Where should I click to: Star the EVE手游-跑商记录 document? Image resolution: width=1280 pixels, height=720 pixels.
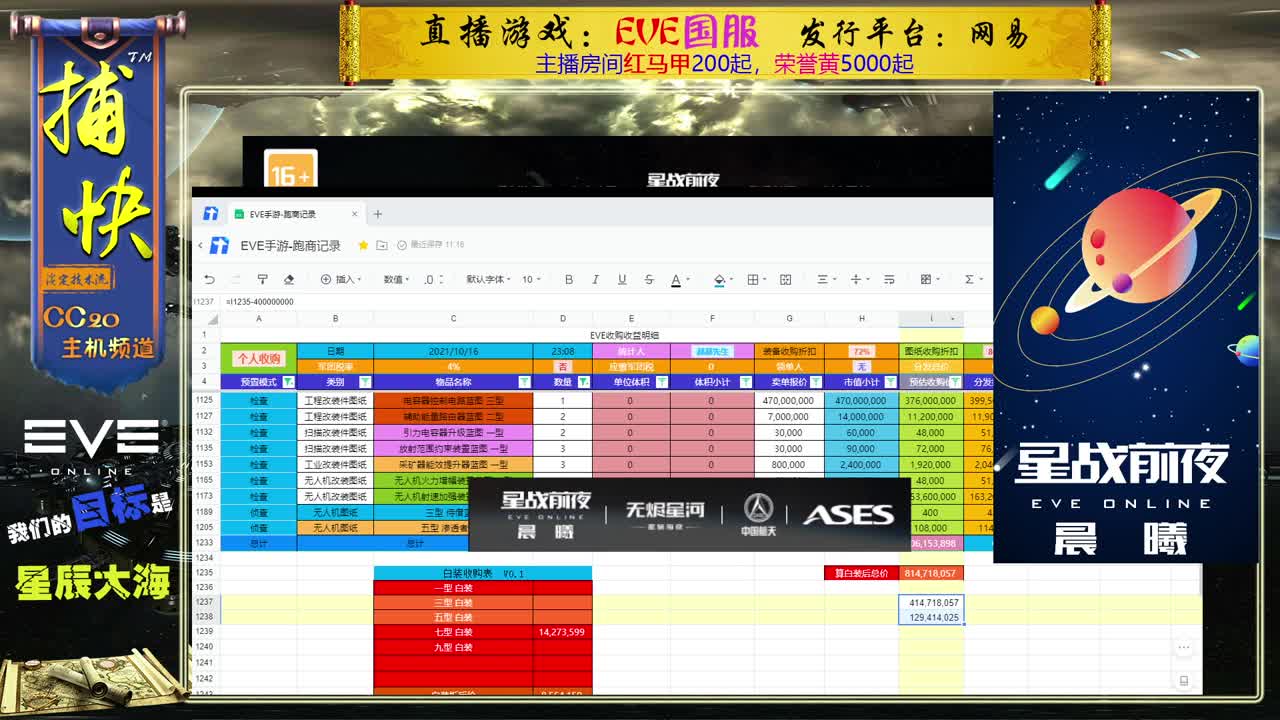point(363,245)
